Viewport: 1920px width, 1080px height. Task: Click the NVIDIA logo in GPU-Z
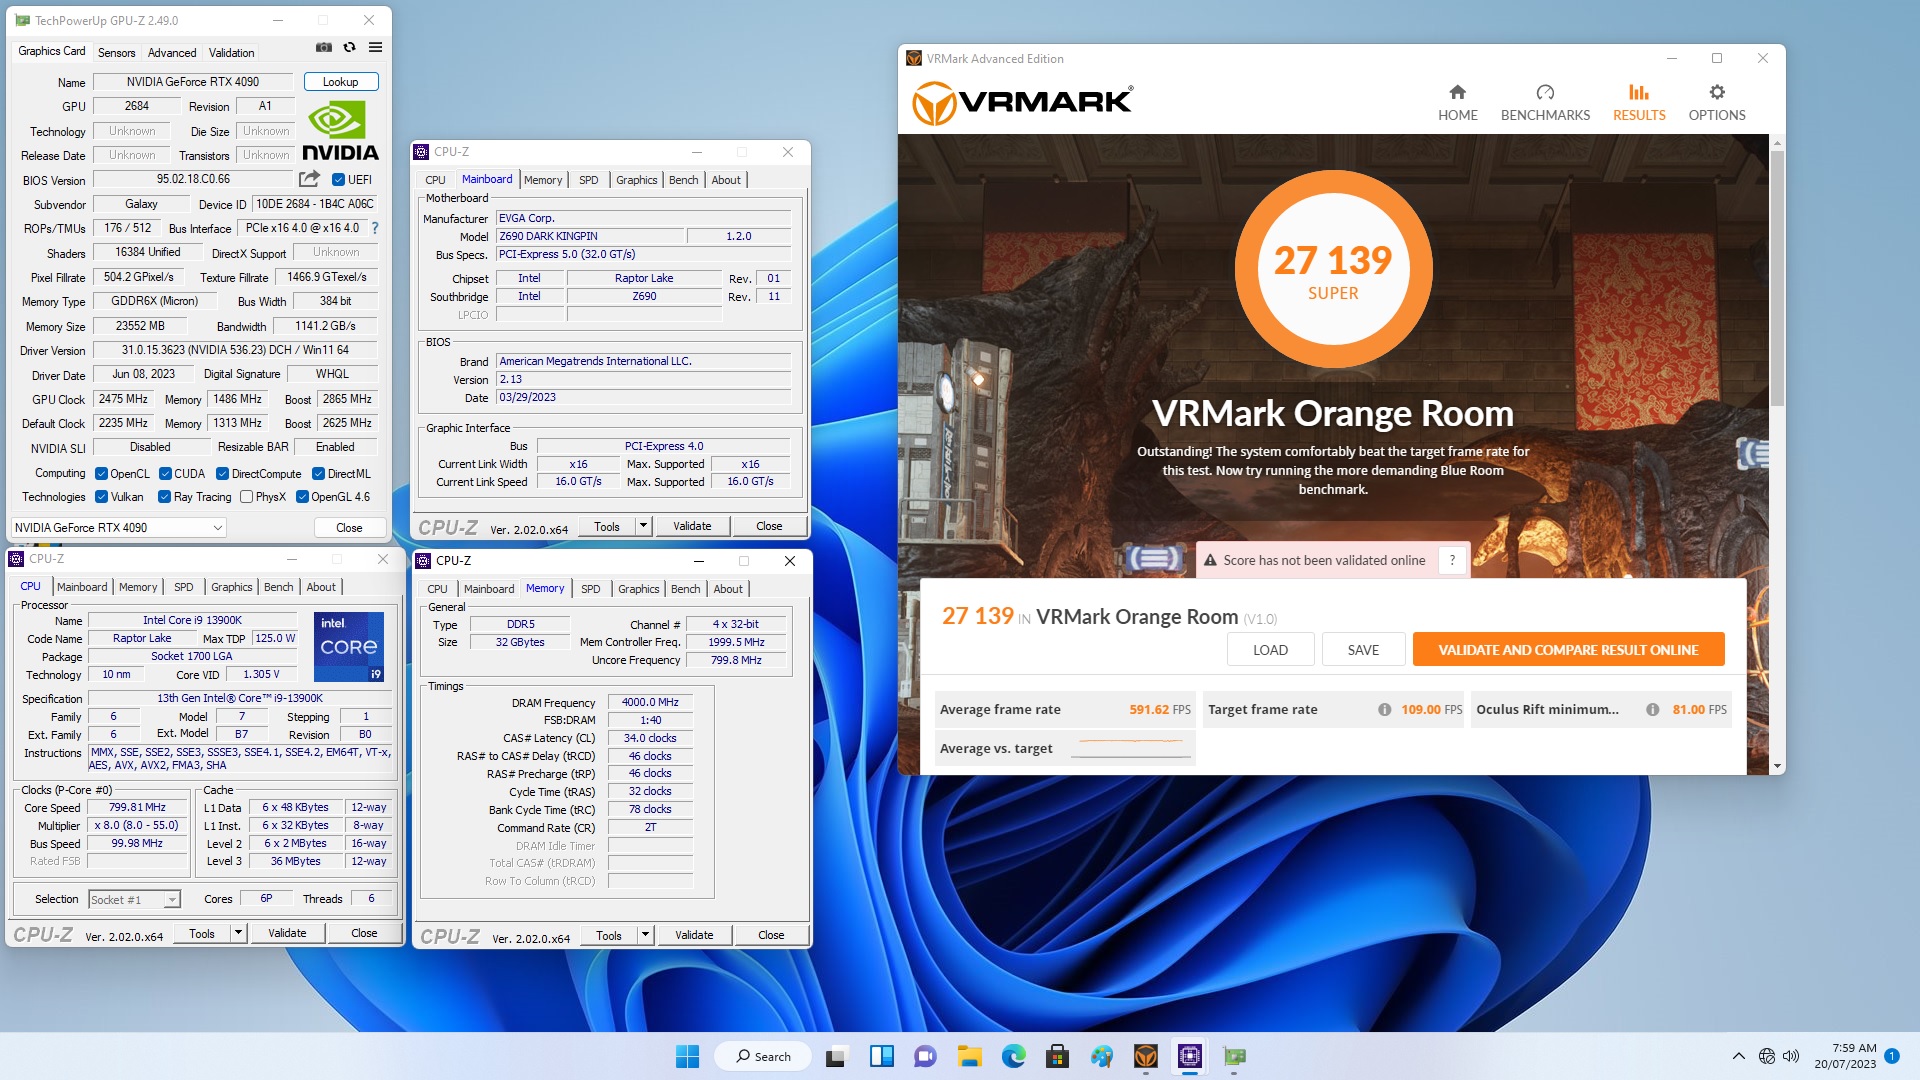[340, 130]
